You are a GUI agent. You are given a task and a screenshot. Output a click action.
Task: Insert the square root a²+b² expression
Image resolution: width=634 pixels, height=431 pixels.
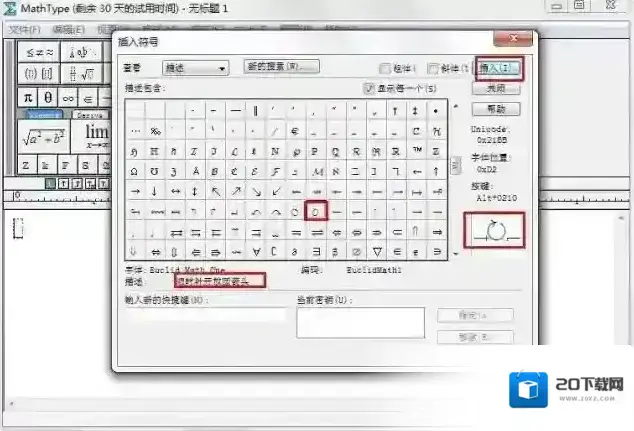pos(44,137)
